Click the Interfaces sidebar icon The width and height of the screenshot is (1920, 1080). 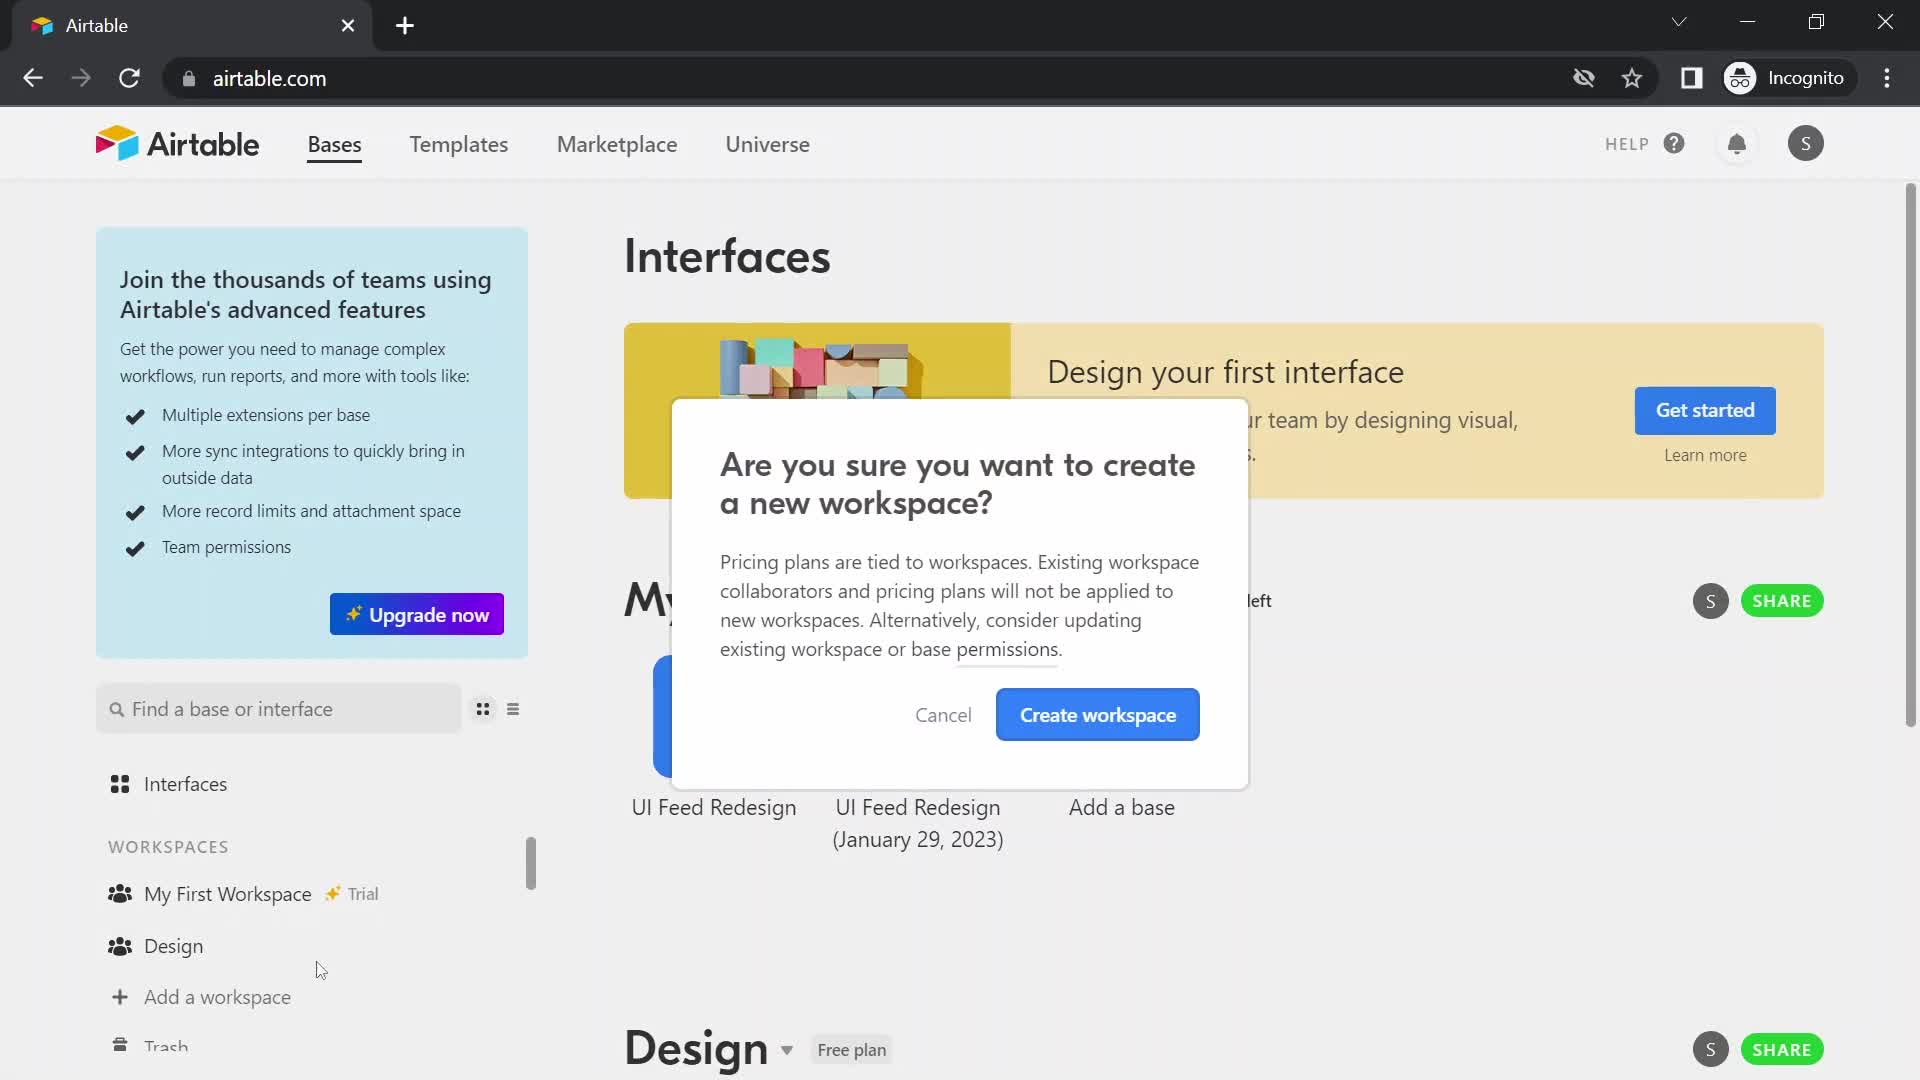click(x=120, y=783)
